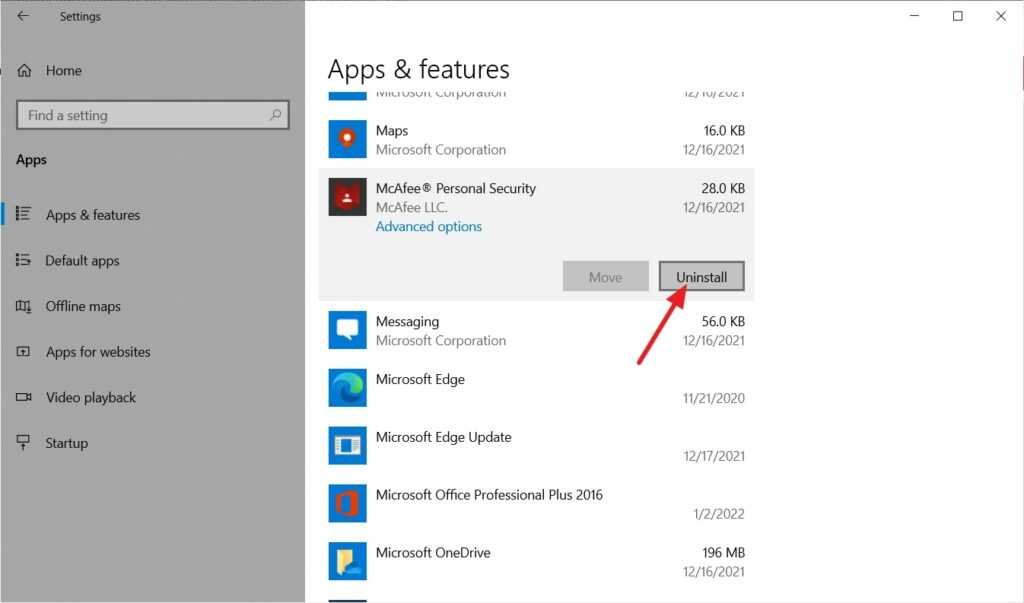
Task: Click the Microsoft Office Professional icon
Action: click(347, 503)
